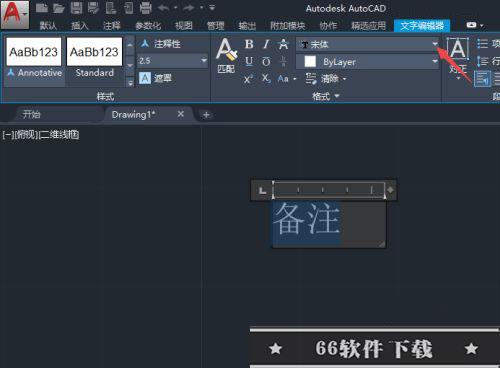Click the Plot printer icon in quick access toolbar
Screen dimensions: 500x368
click(146, 8)
